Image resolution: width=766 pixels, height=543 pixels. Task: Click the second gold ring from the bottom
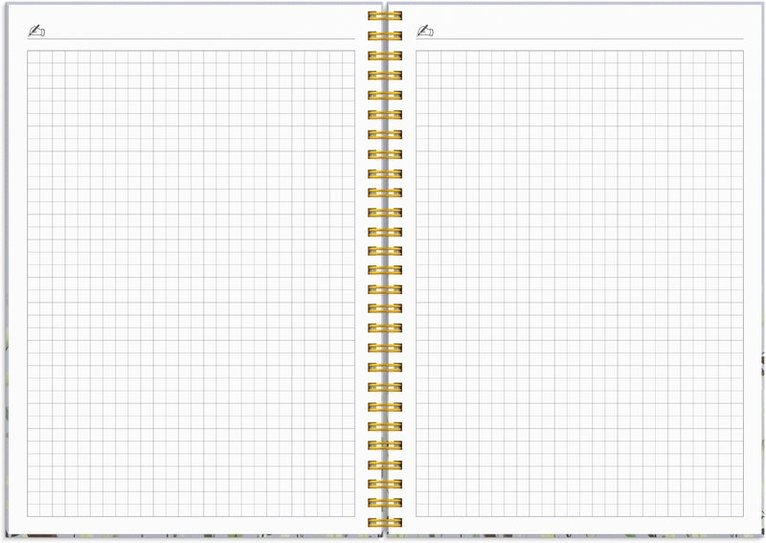(384, 504)
